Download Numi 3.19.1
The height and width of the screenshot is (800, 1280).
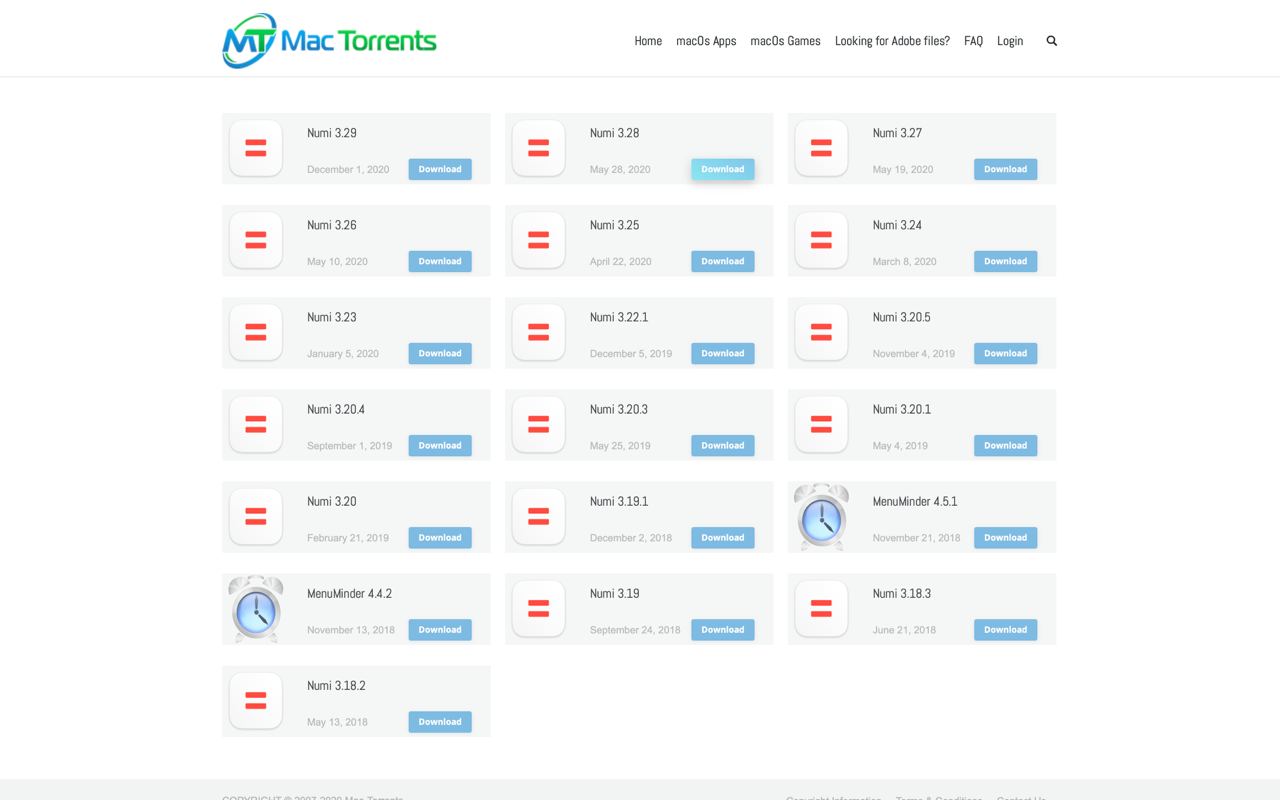723,537
